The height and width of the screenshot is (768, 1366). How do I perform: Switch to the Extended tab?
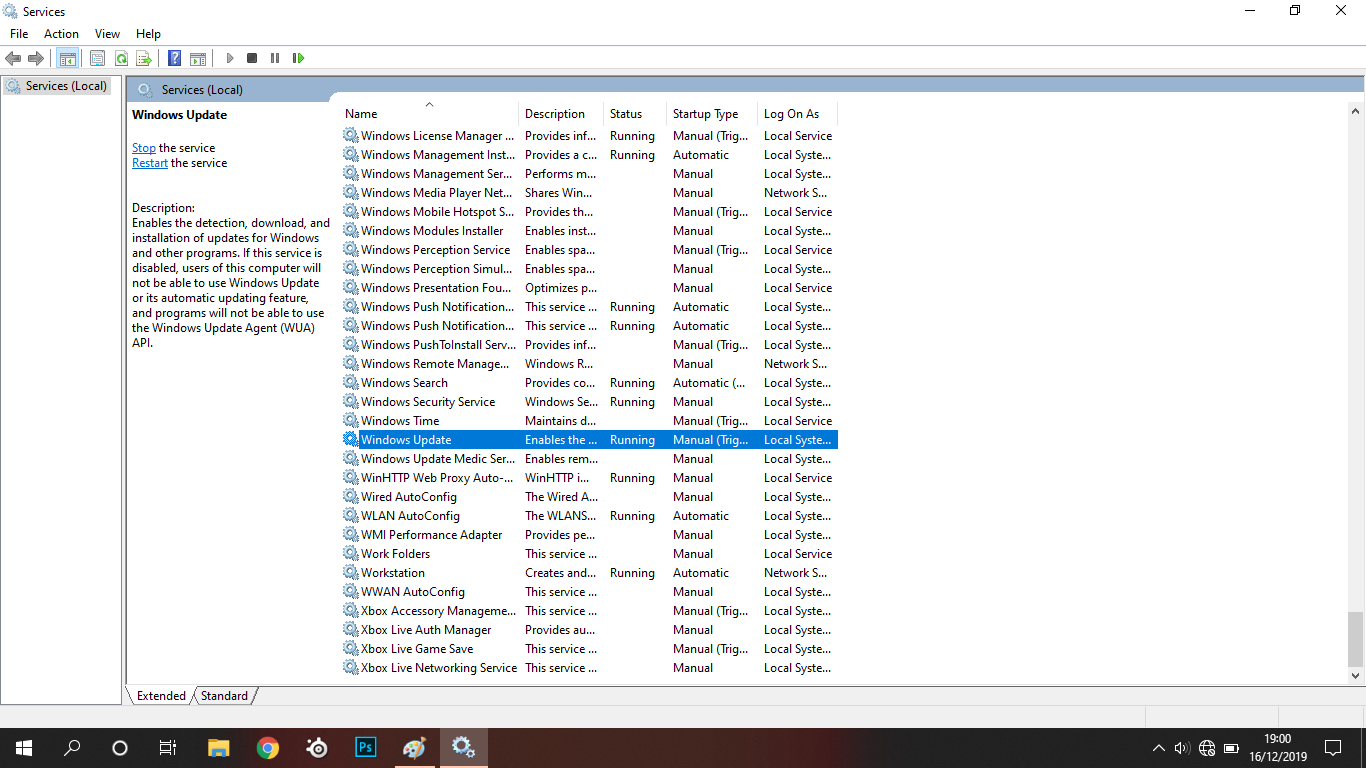click(x=161, y=695)
